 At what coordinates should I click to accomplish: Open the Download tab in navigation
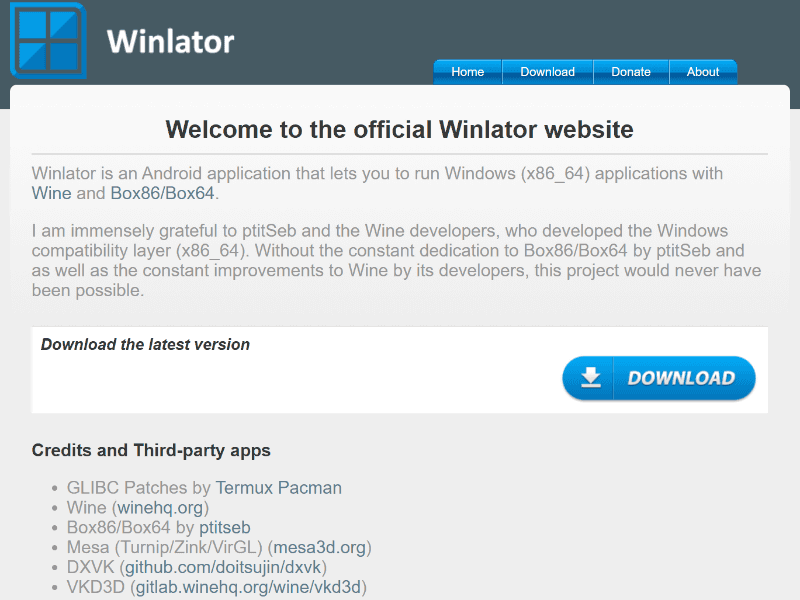[547, 72]
